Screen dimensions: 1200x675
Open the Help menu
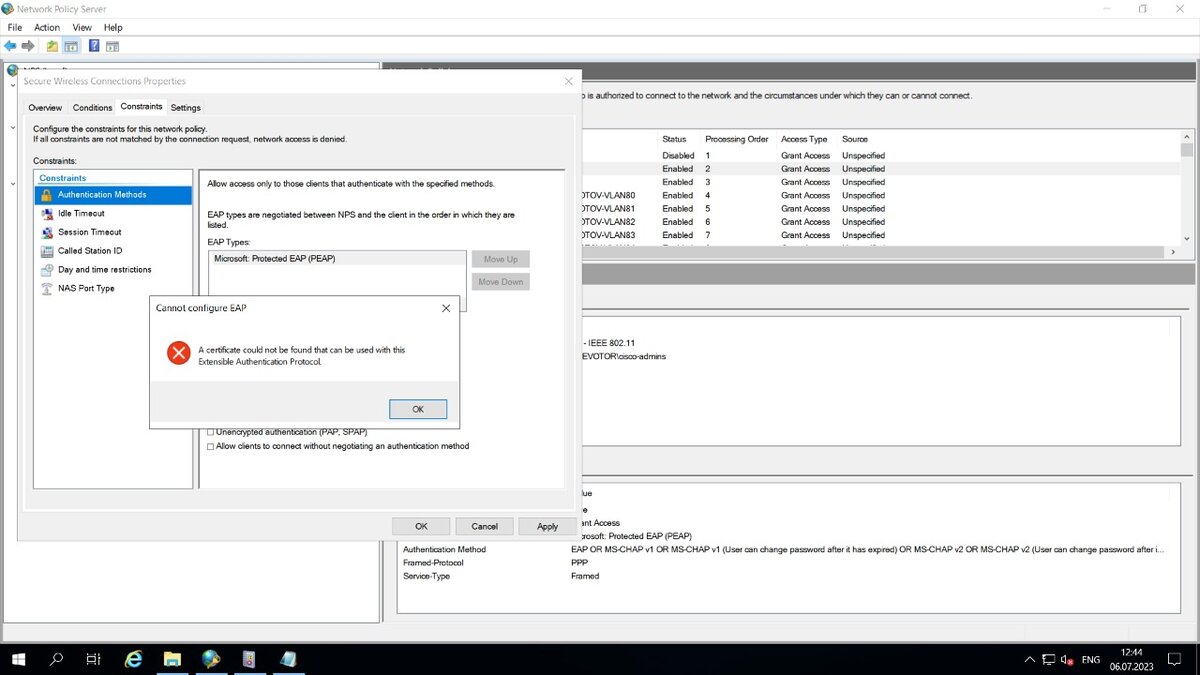[x=113, y=28]
